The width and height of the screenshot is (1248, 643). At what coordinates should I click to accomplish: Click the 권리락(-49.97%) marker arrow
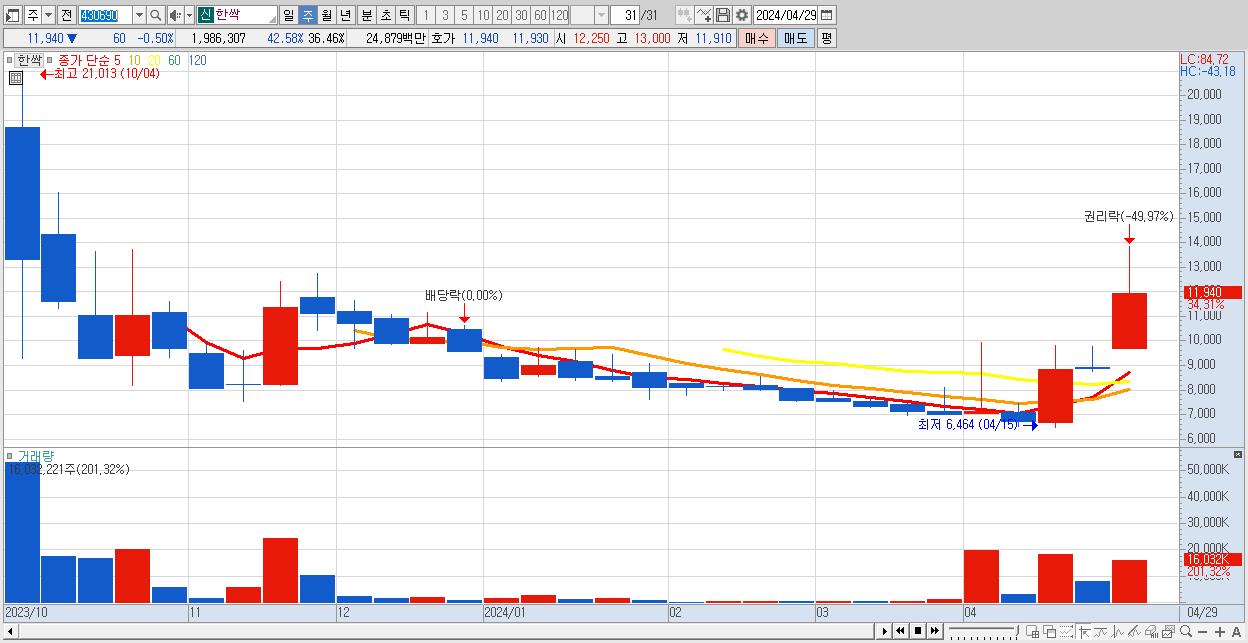(1129, 236)
